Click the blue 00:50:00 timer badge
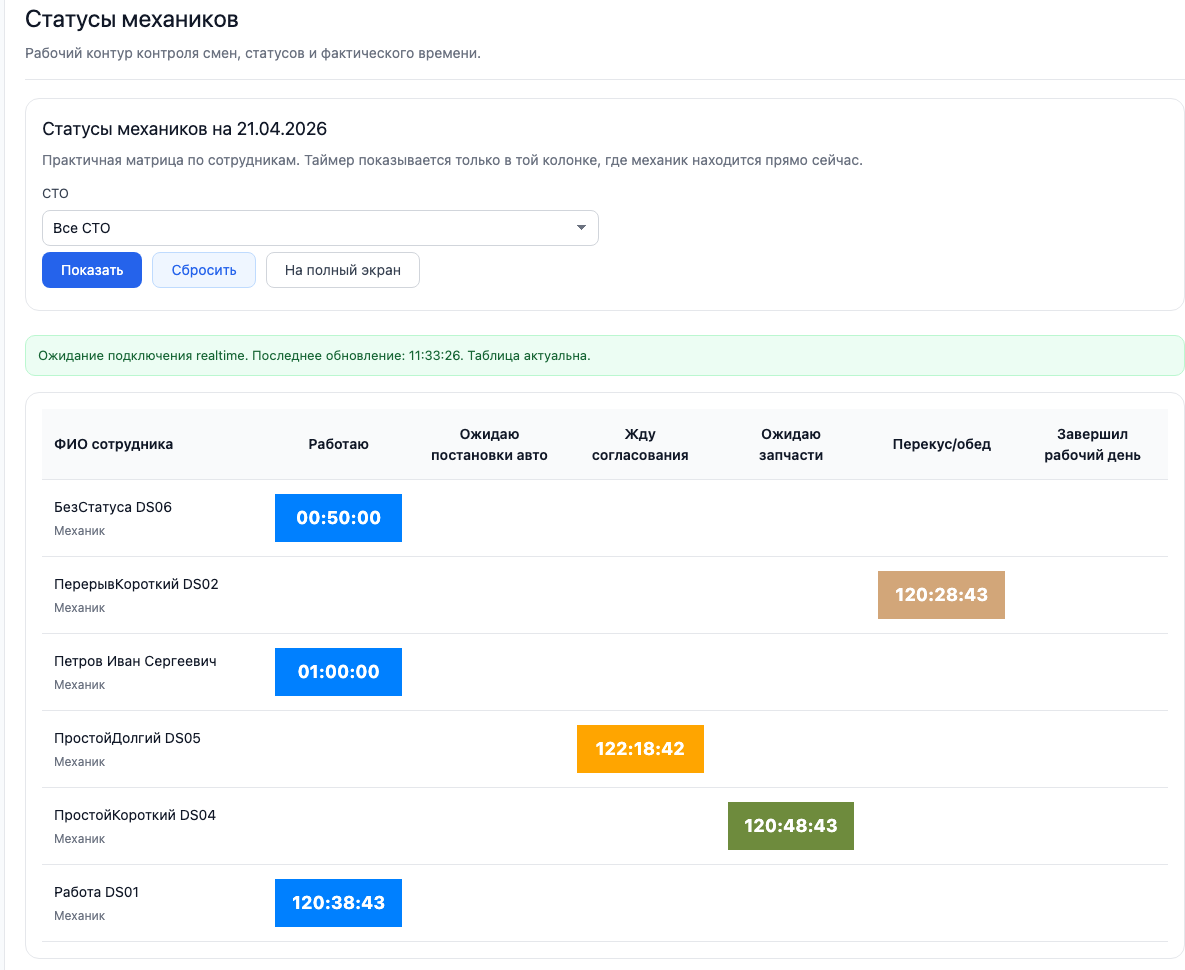The height and width of the screenshot is (970, 1185). coord(338,518)
